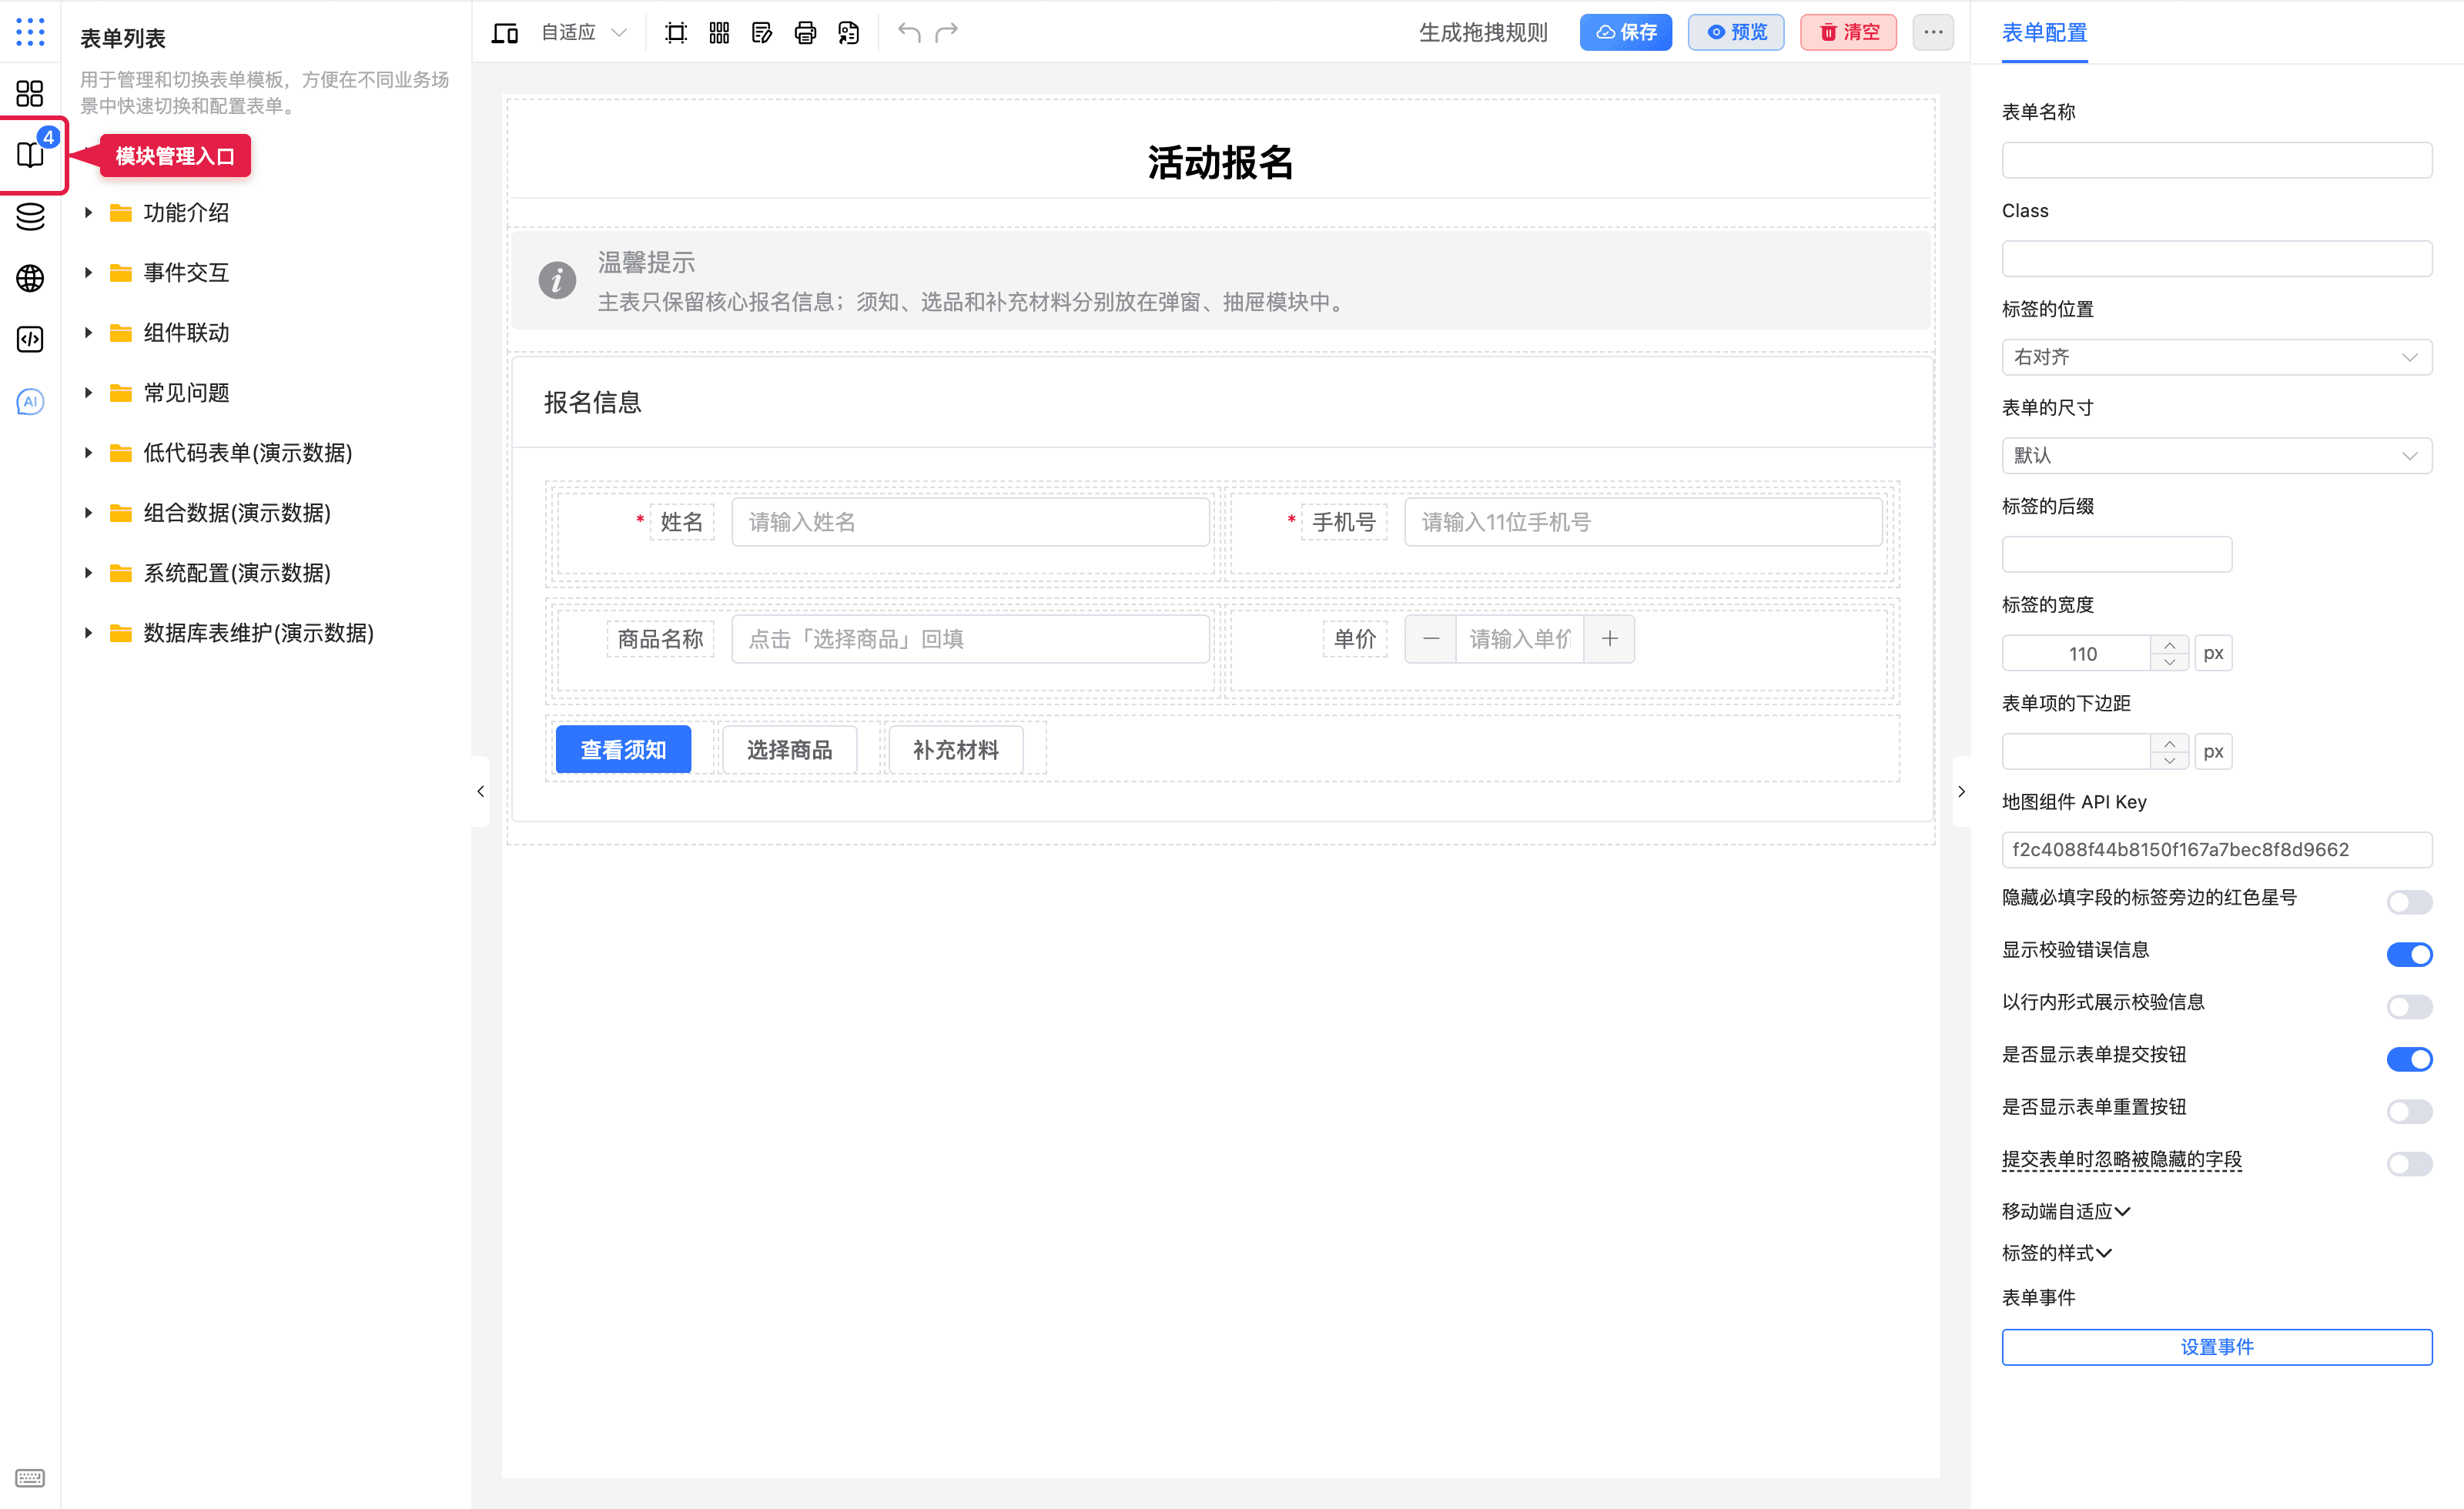The height and width of the screenshot is (1509, 2464).
Task: Open the 表单的尺寸 默认 dropdown
Action: click(x=2216, y=456)
